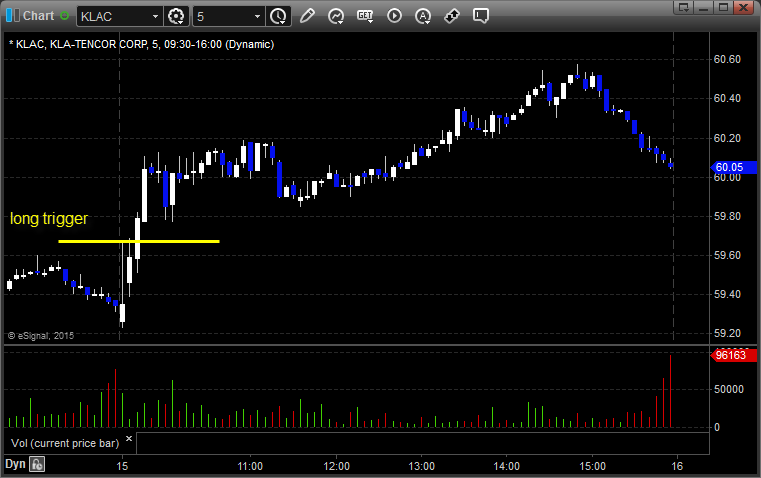The image size is (761, 478).
Task: Open the time template clock menu
Action: (x=279, y=16)
